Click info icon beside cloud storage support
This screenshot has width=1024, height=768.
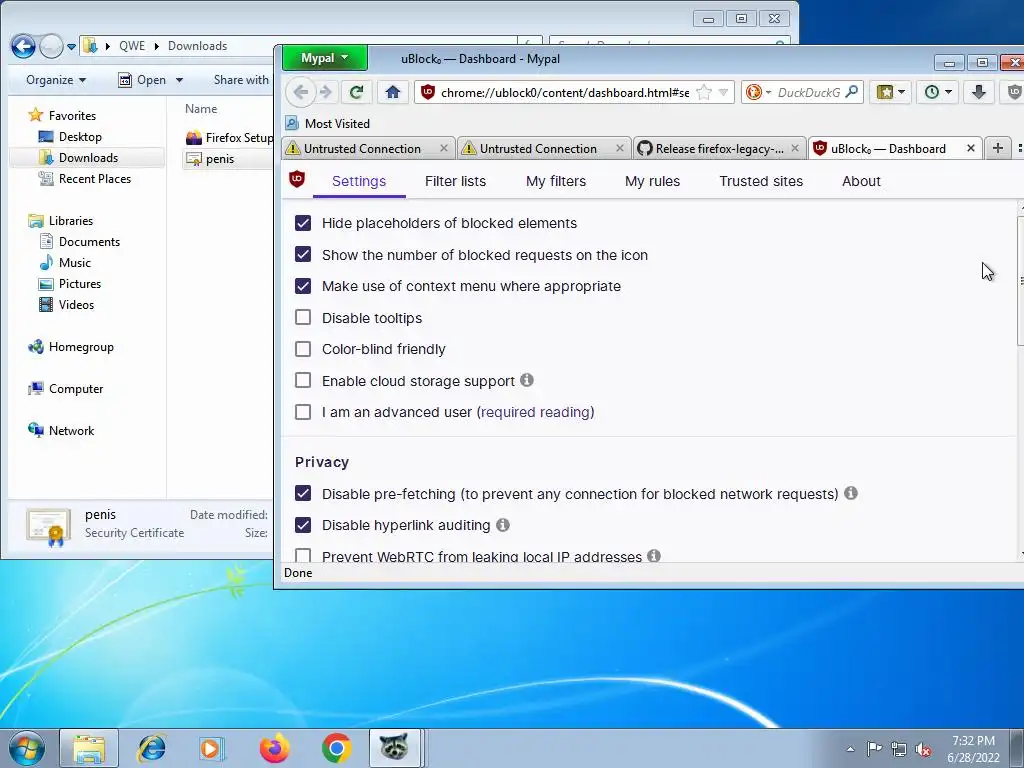[x=527, y=379]
